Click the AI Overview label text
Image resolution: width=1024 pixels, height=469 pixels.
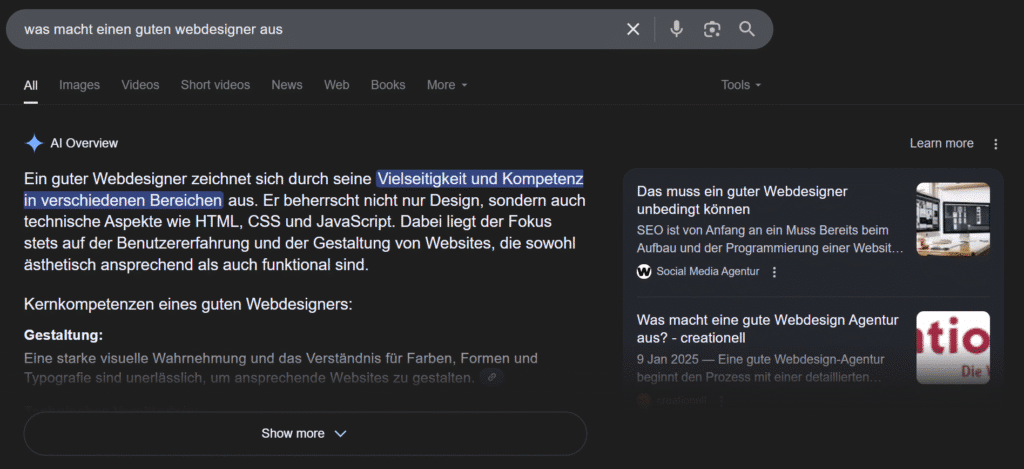coord(84,144)
